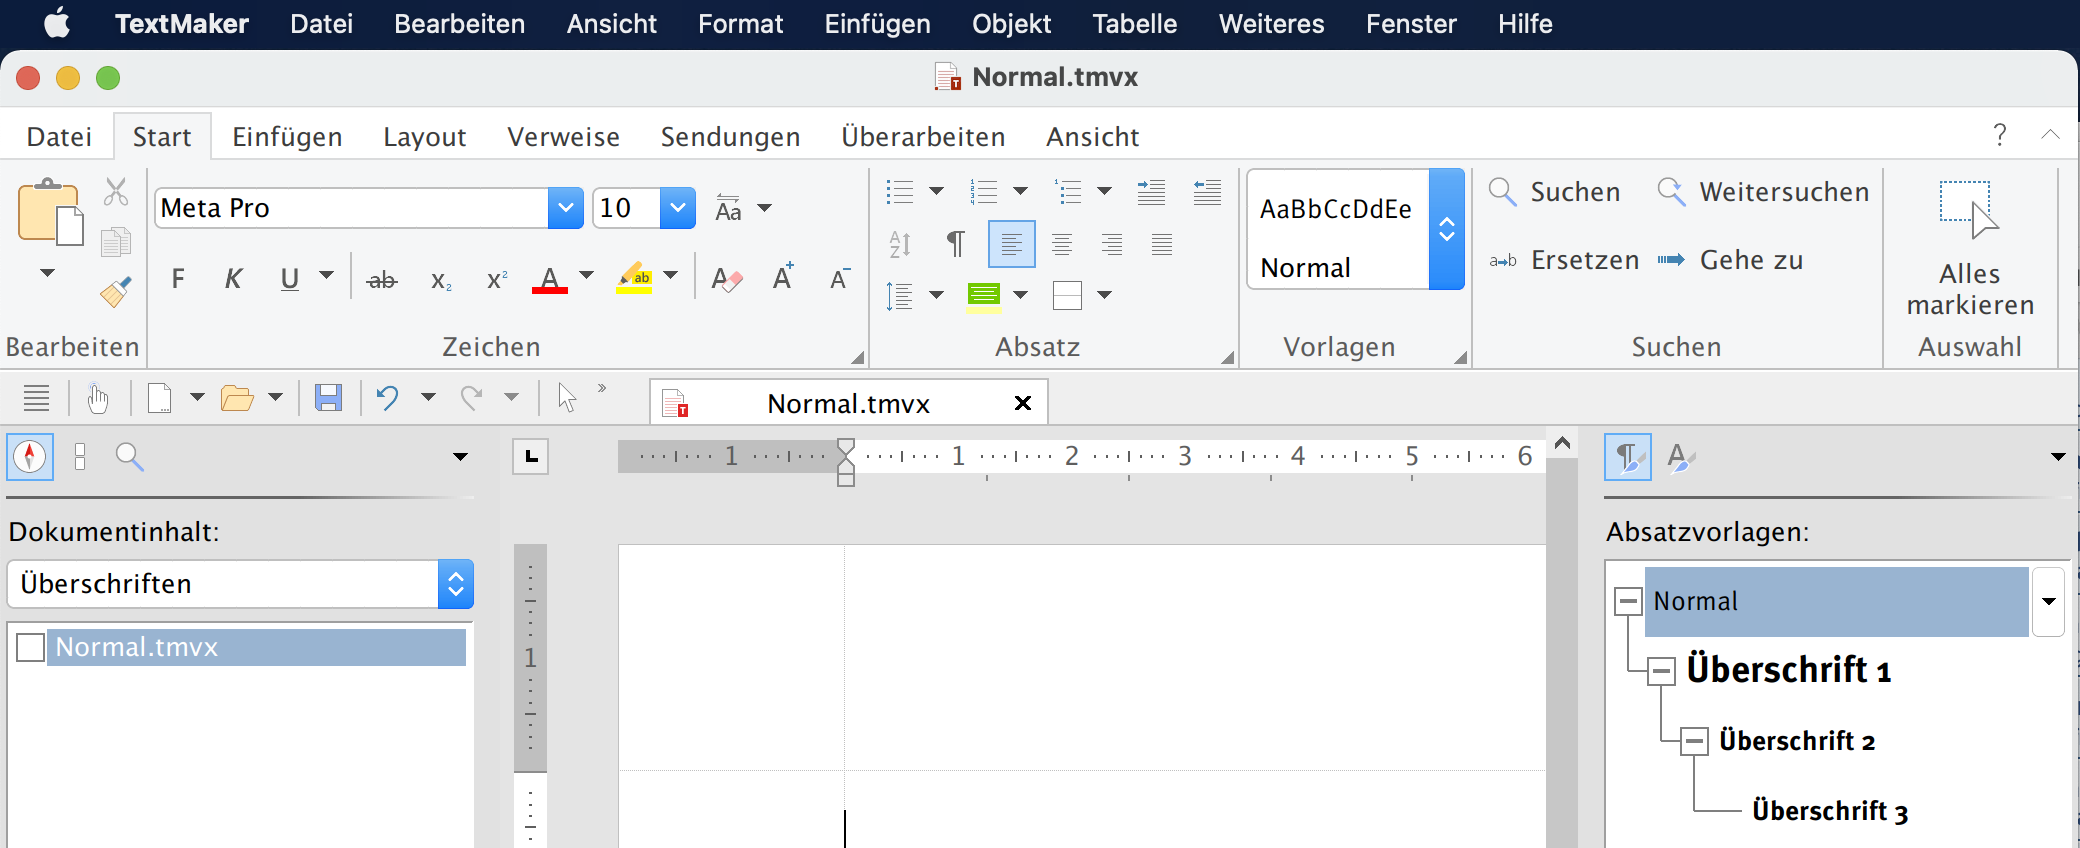This screenshot has width=2080, height=848.
Task: Open the font name dropdown (Meta Pro)
Action: (x=566, y=208)
